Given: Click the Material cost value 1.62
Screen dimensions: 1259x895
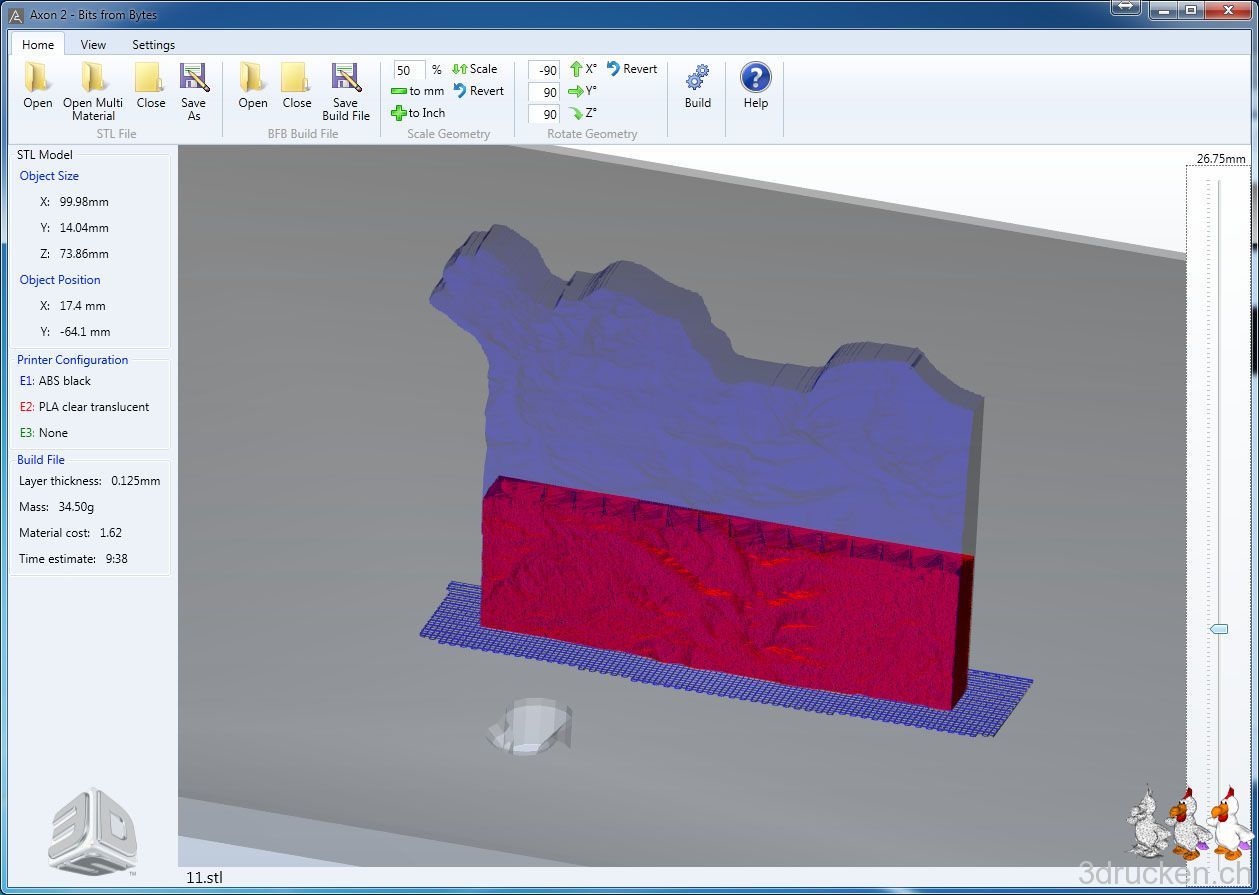Looking at the screenshot, I should coord(111,533).
